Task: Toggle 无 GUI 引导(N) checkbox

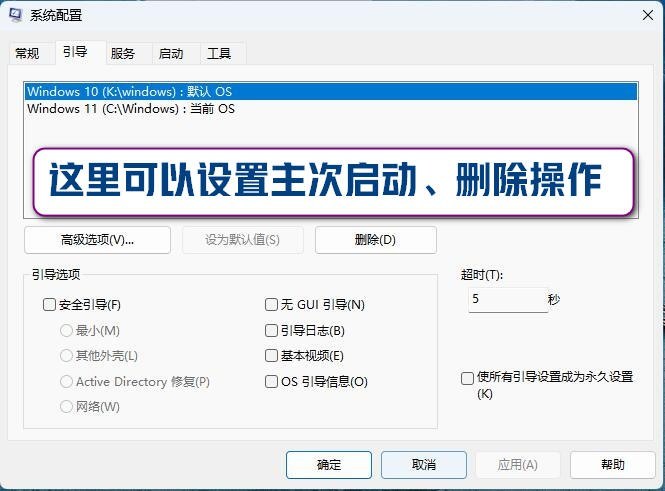Action: 271,305
